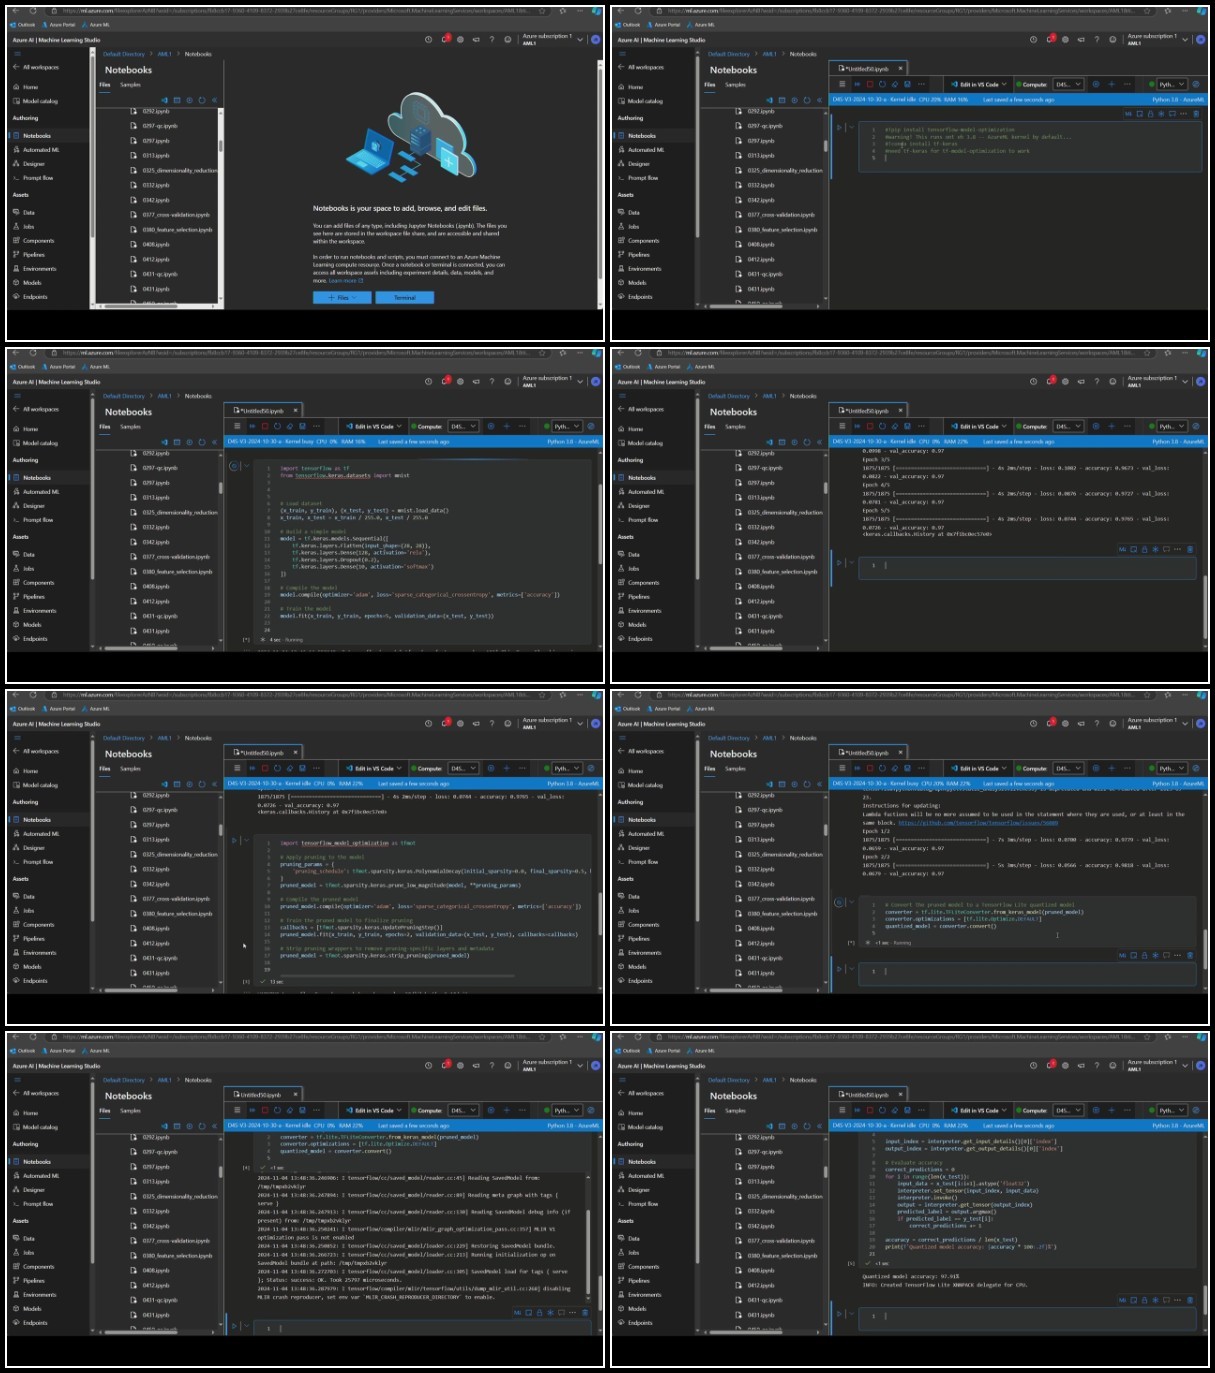
Task: Select Designer in the welcome page left navigation
Action: tap(34, 164)
